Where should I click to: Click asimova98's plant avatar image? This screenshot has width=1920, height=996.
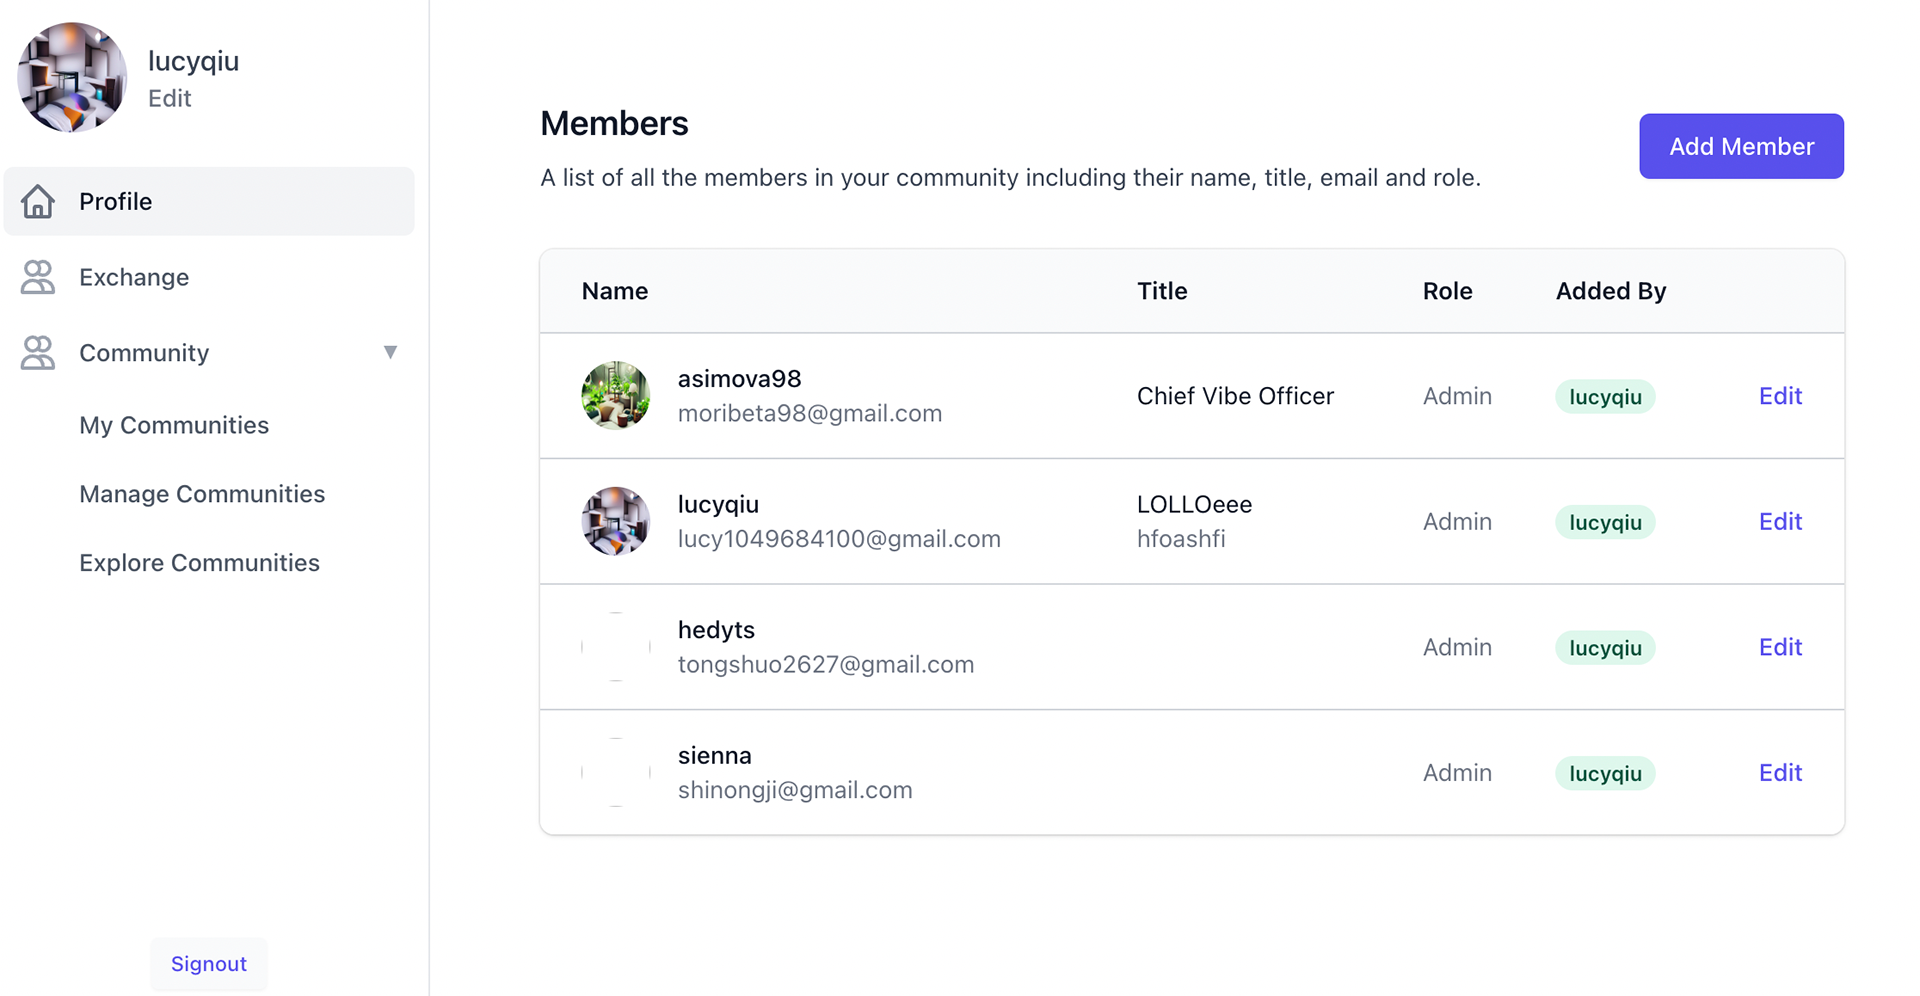616,396
